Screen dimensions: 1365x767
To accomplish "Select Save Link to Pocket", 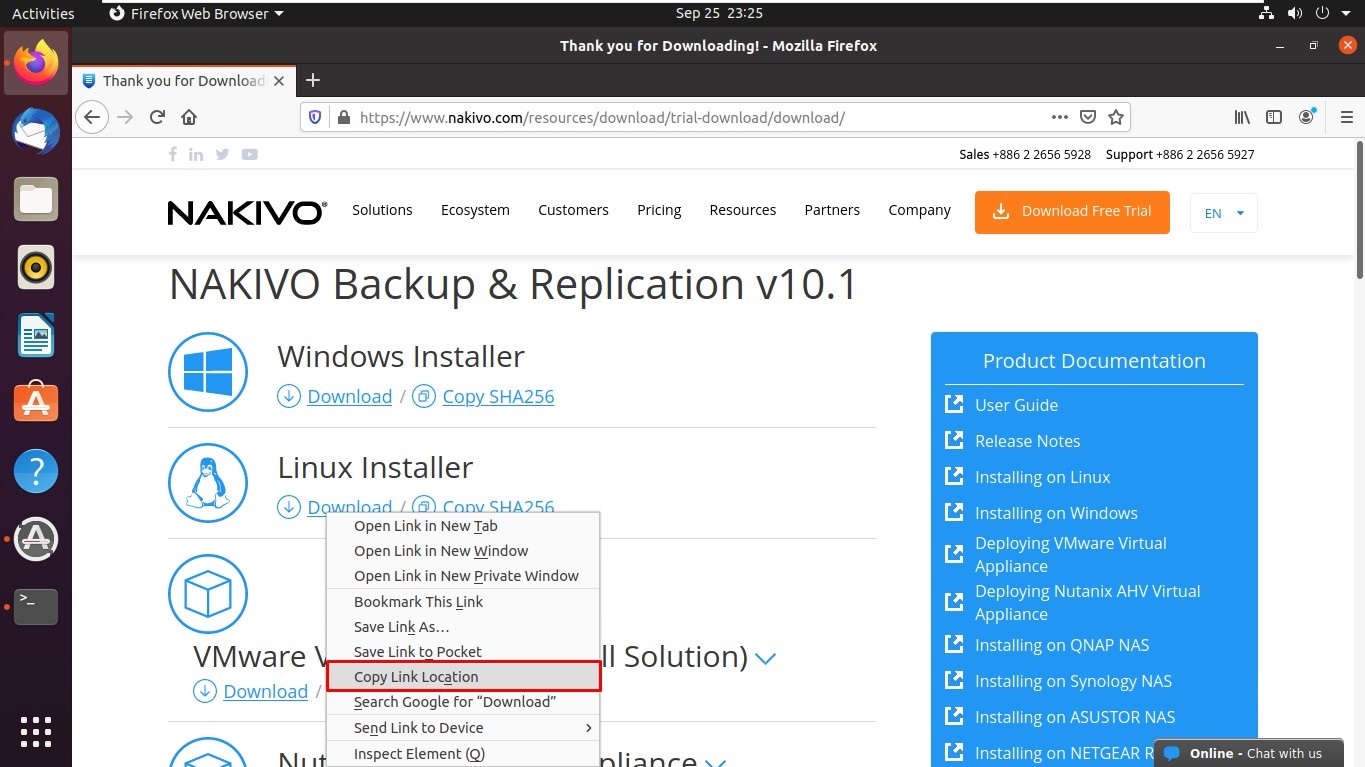I will click(x=463, y=652).
